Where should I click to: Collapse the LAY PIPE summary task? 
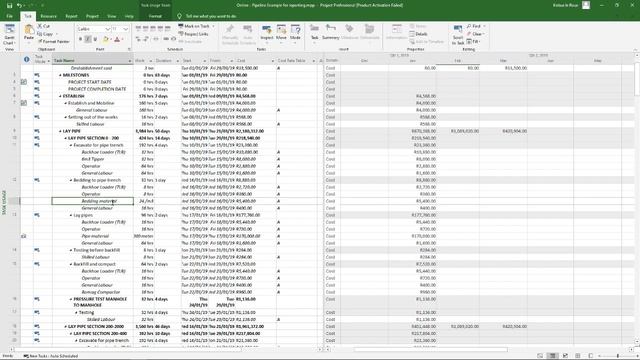(60, 131)
